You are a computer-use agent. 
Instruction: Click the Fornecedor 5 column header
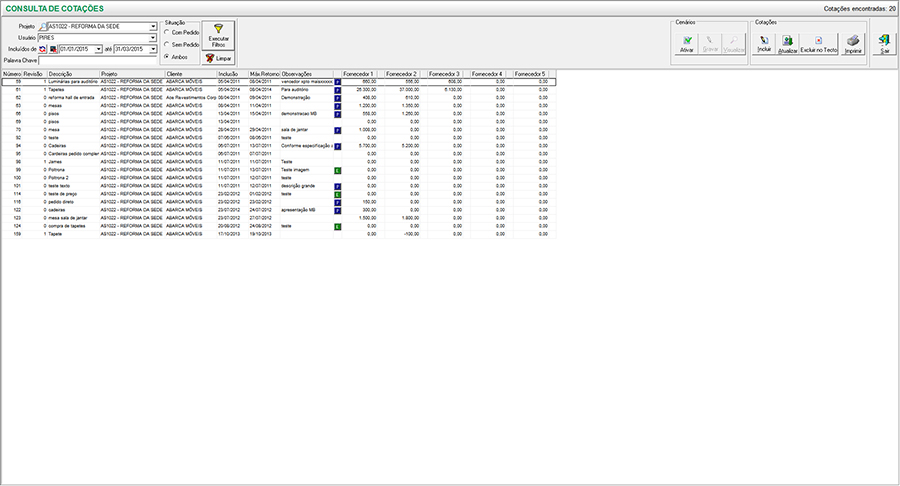pos(531,74)
